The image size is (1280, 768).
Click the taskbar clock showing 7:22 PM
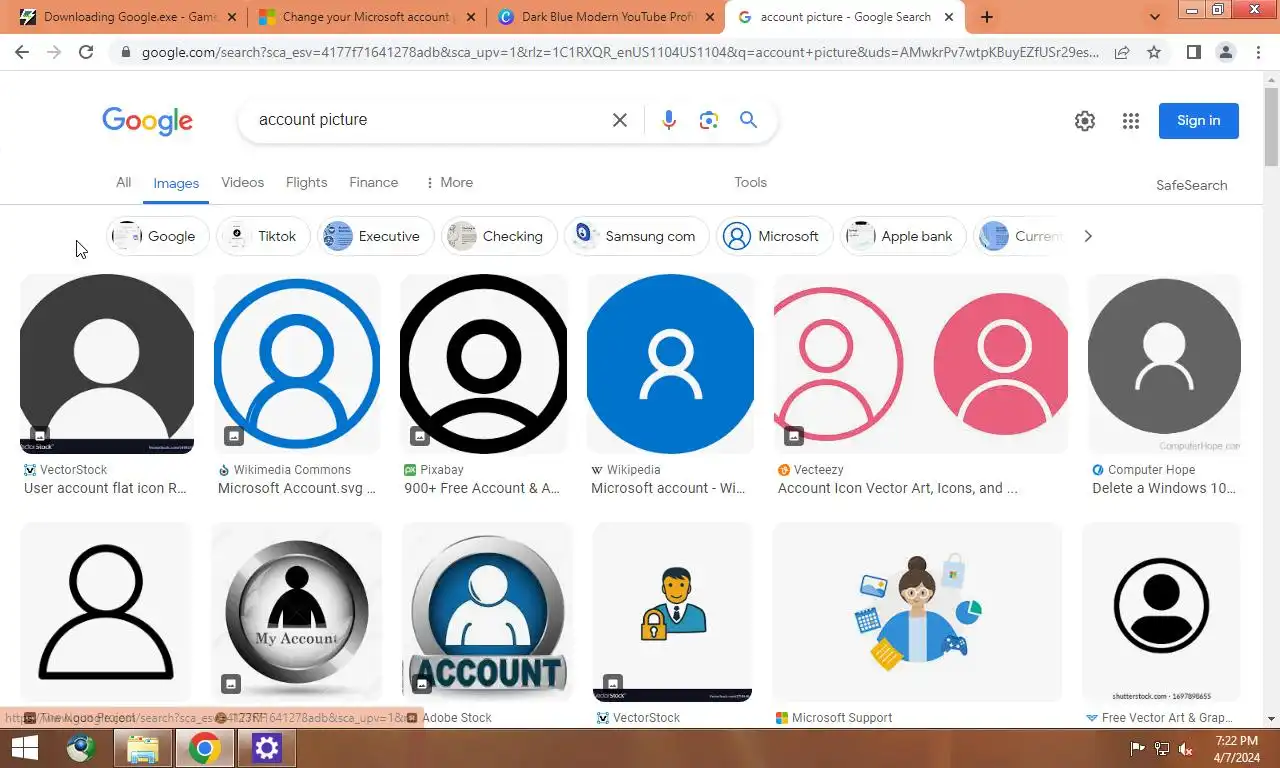click(1236, 749)
